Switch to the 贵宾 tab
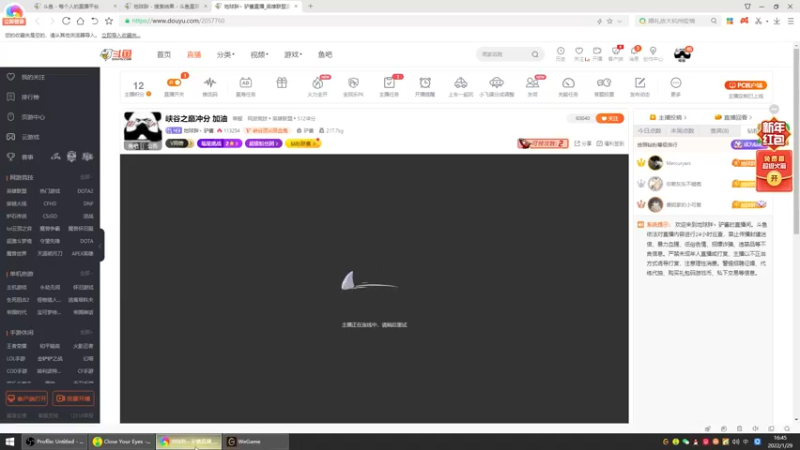 719,131
